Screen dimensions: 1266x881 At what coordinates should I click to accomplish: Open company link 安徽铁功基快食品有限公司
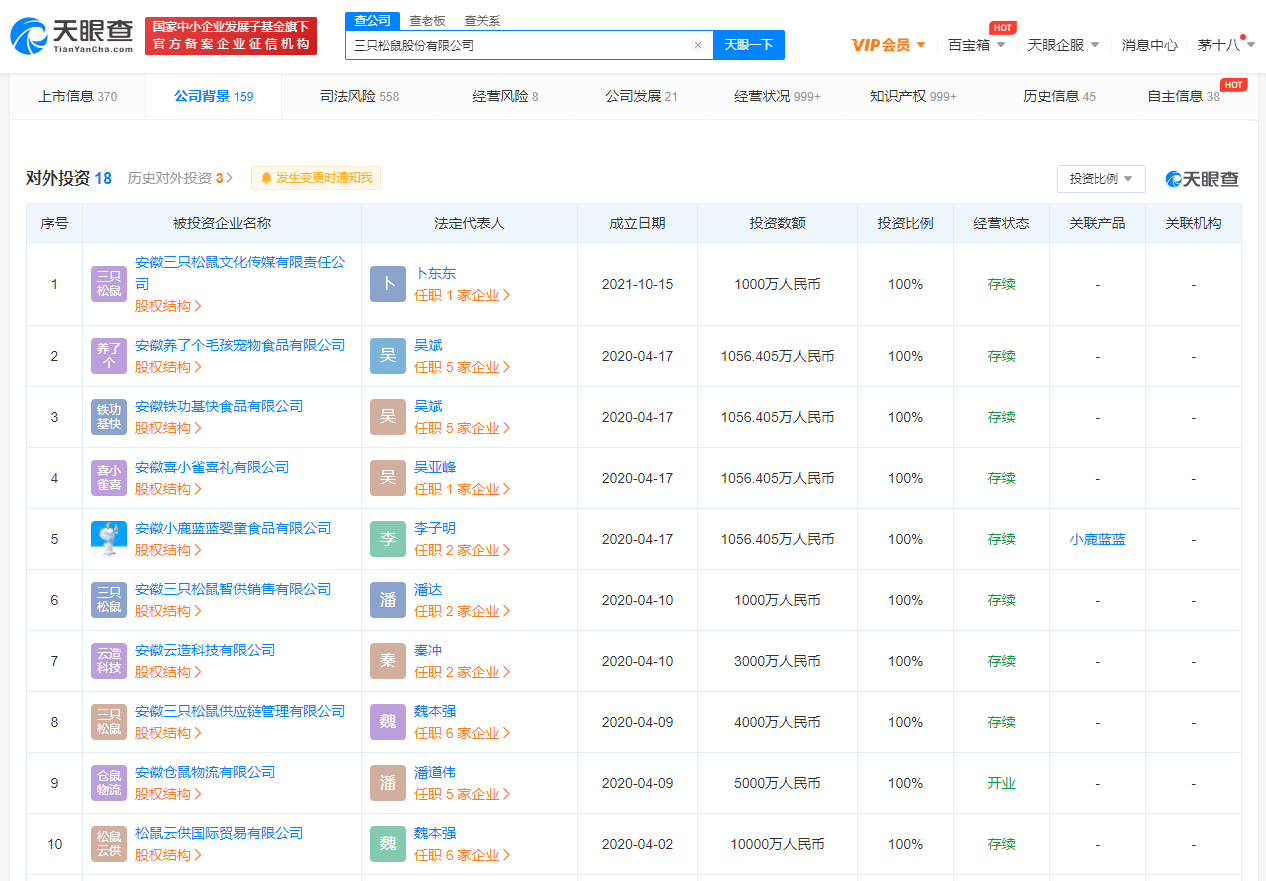coord(219,406)
